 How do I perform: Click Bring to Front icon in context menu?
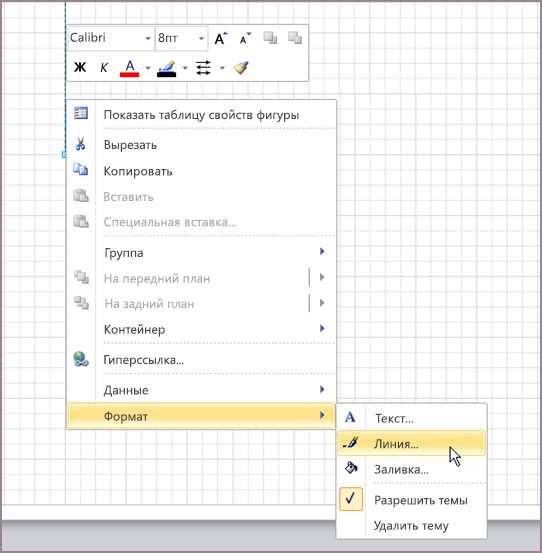pyautogui.click(x=81, y=277)
